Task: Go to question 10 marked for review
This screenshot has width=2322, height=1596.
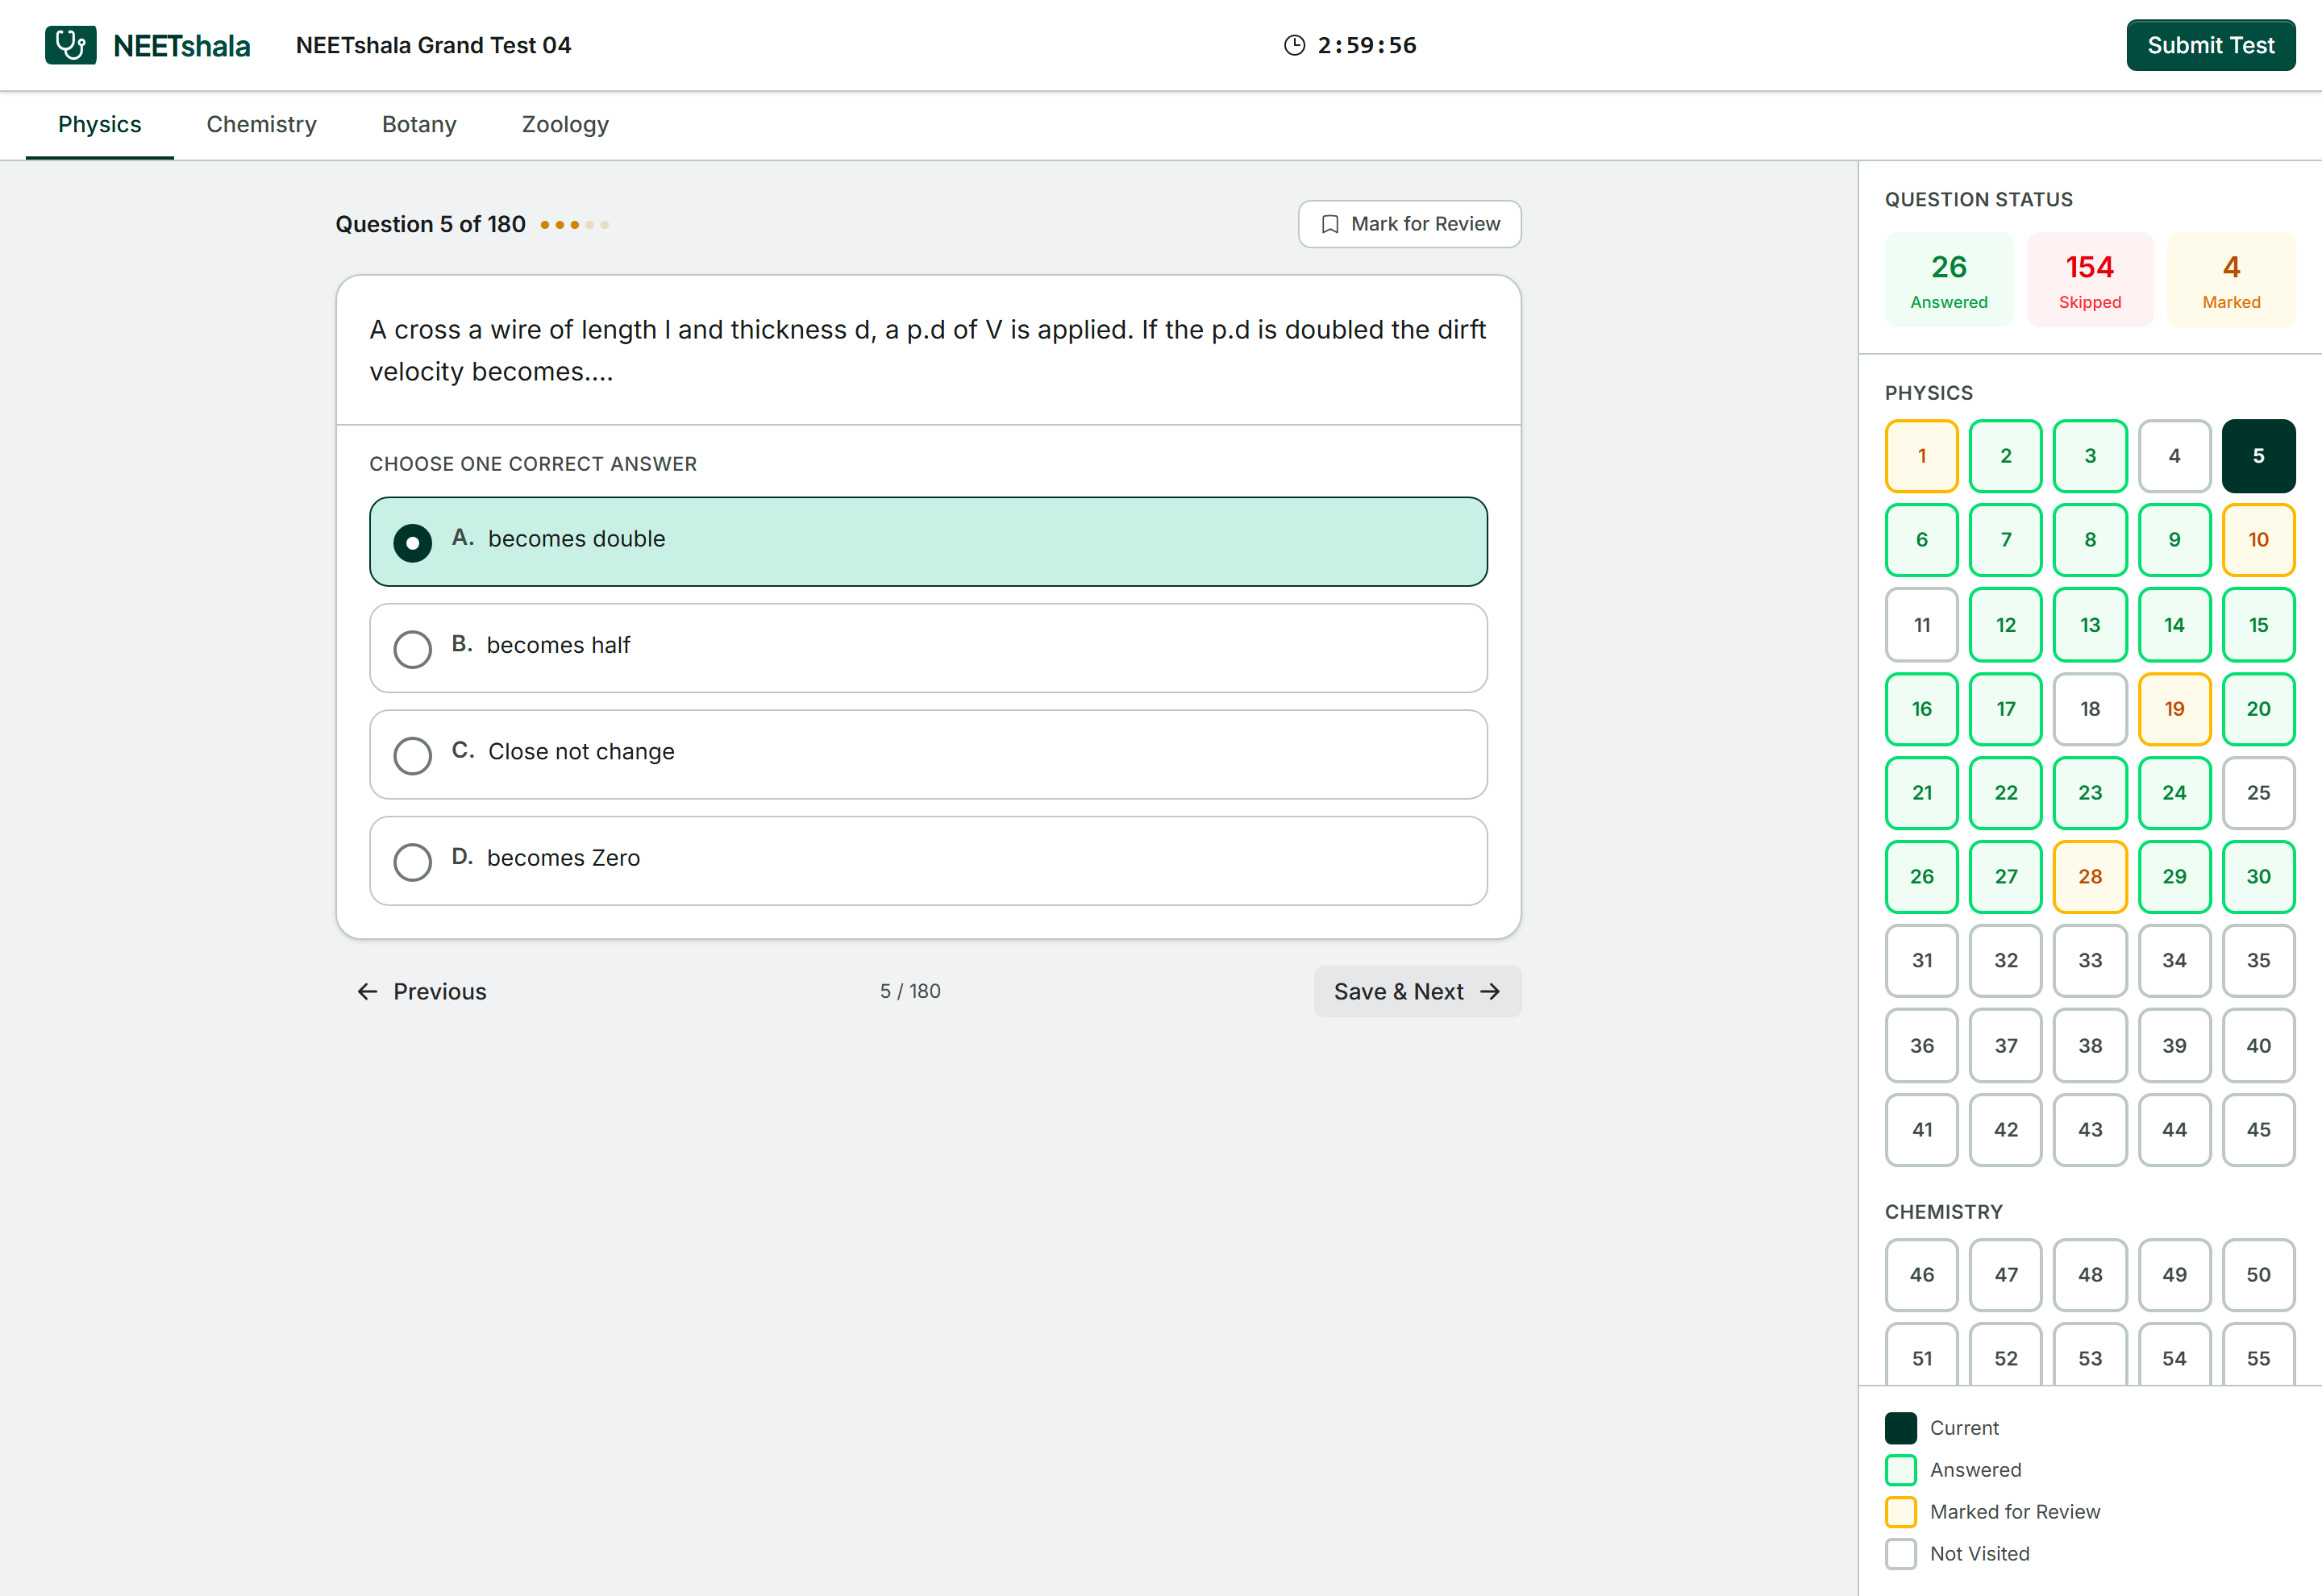Action: [x=2259, y=540]
